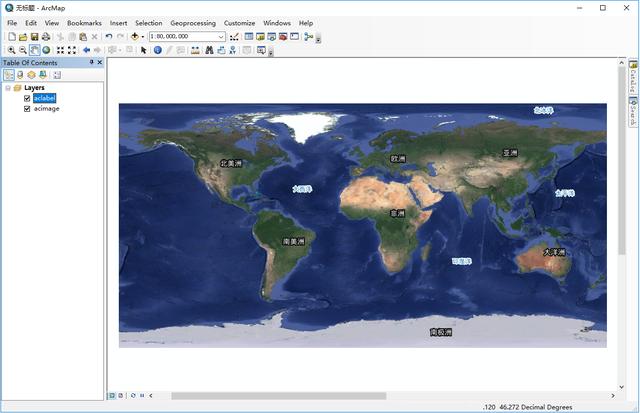Select the aclabel layer name
Image resolution: width=640 pixels, height=413 pixels.
(44, 98)
